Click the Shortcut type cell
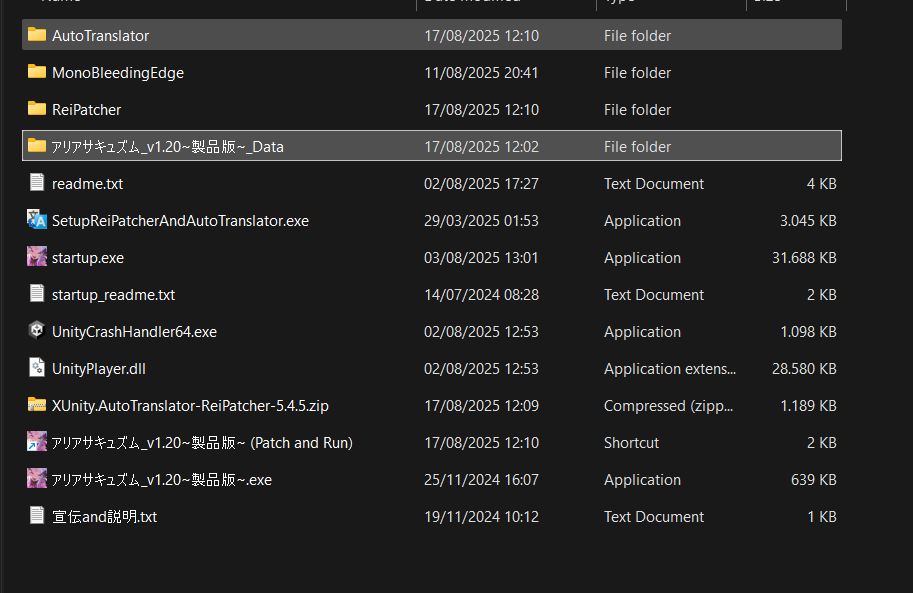The height and width of the screenshot is (593, 913). 631,443
